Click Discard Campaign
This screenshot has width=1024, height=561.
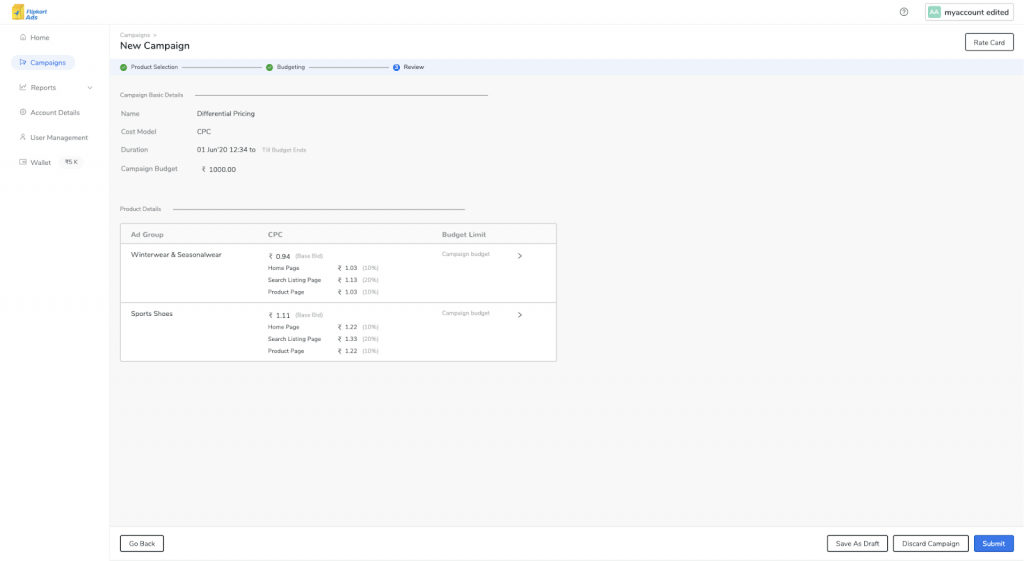pos(931,543)
